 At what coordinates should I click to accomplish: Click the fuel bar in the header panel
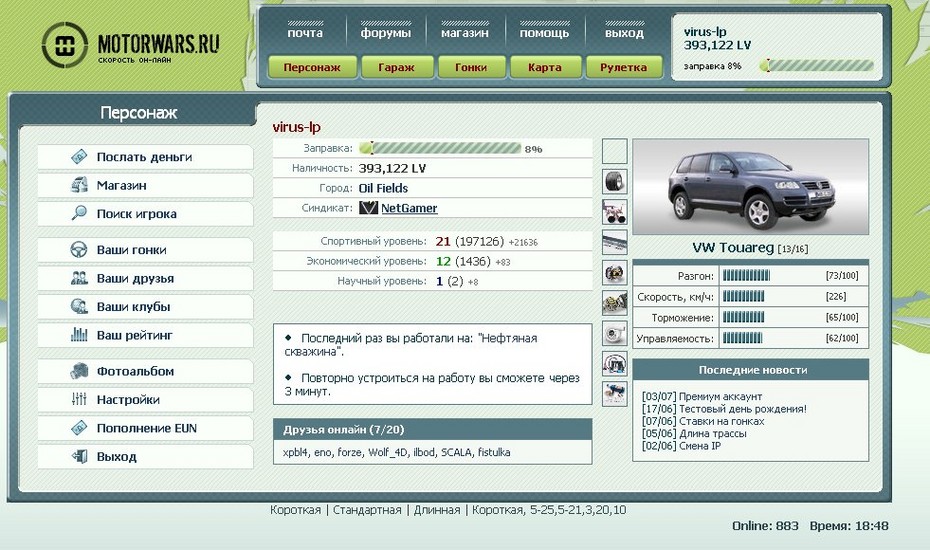pyautogui.click(x=817, y=65)
